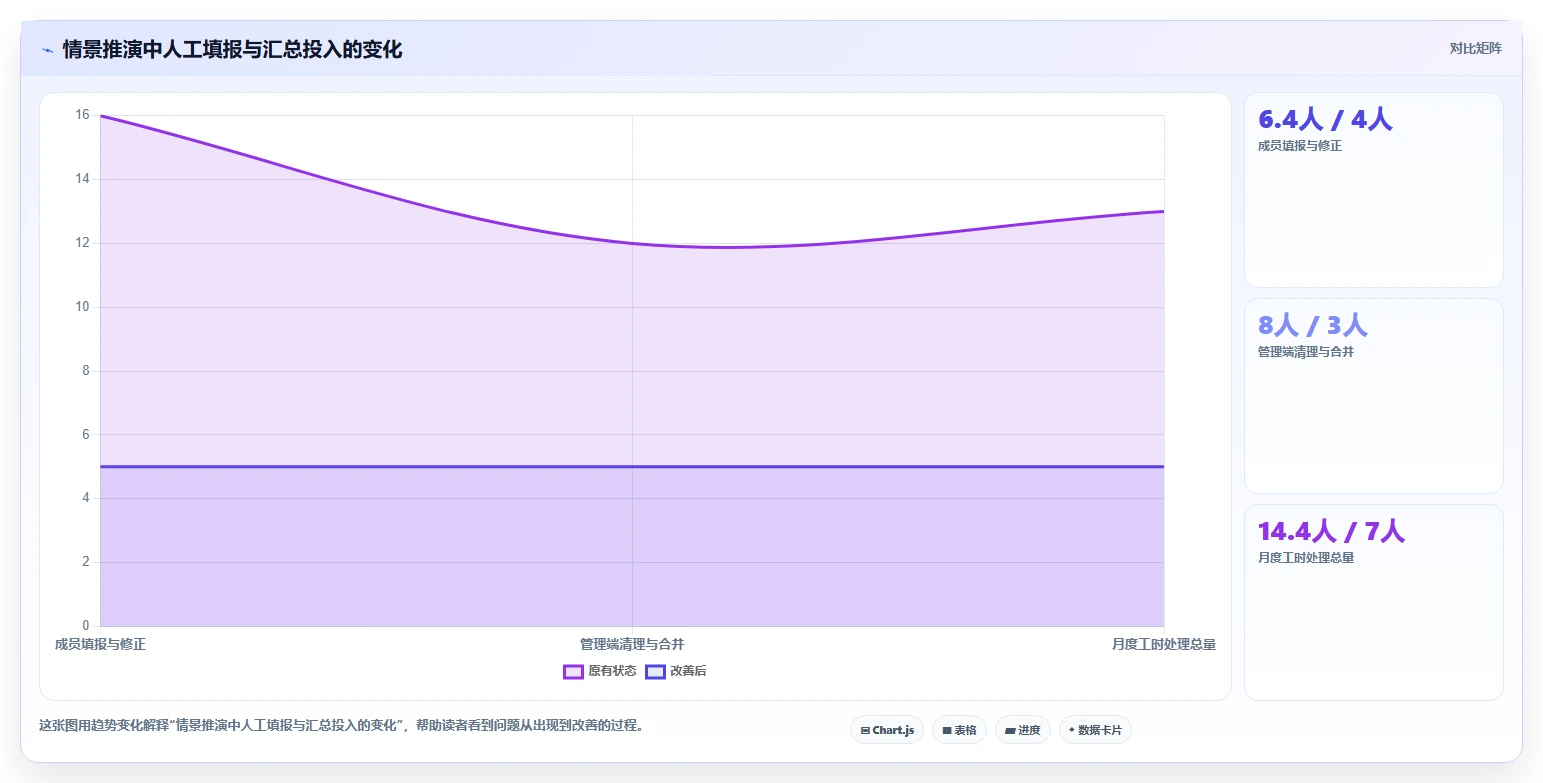Toggle the 改善后 legend series
The image size is (1543, 783).
coord(676,671)
